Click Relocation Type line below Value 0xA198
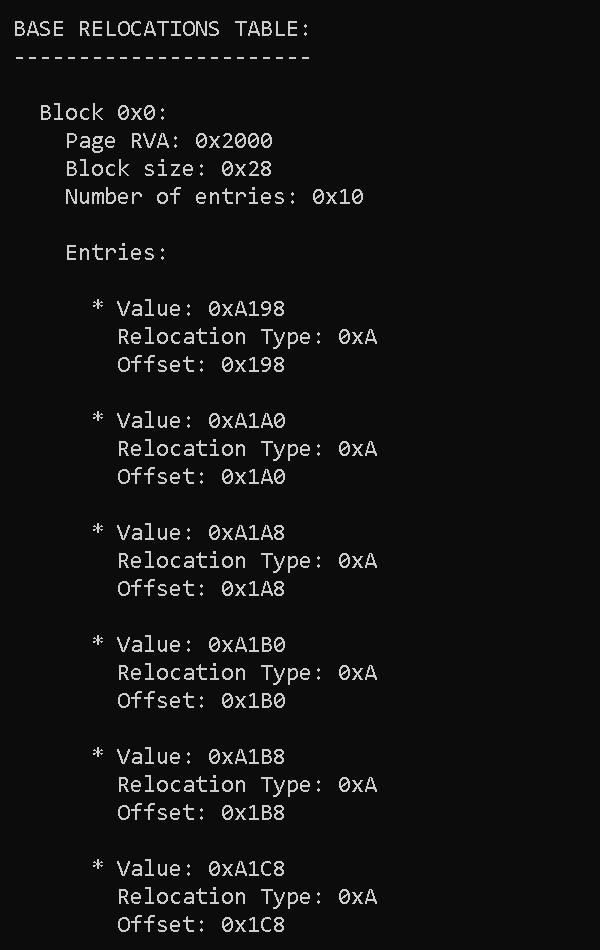Screen dimensions: 600x950 (x=247, y=337)
